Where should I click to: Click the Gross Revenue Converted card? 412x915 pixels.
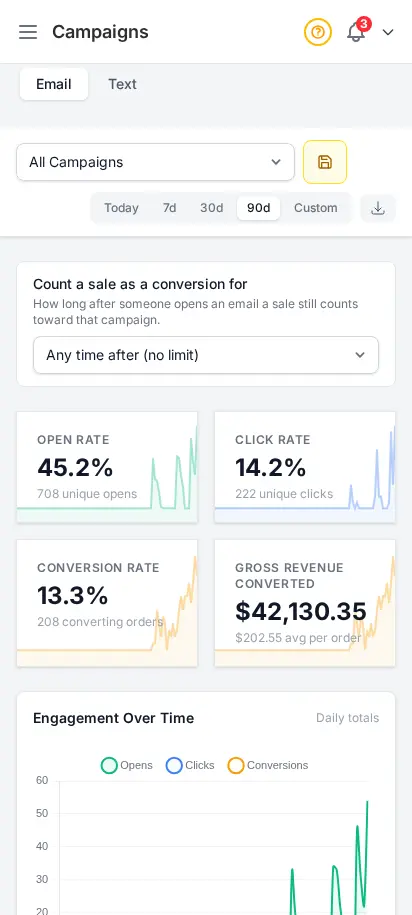click(305, 603)
